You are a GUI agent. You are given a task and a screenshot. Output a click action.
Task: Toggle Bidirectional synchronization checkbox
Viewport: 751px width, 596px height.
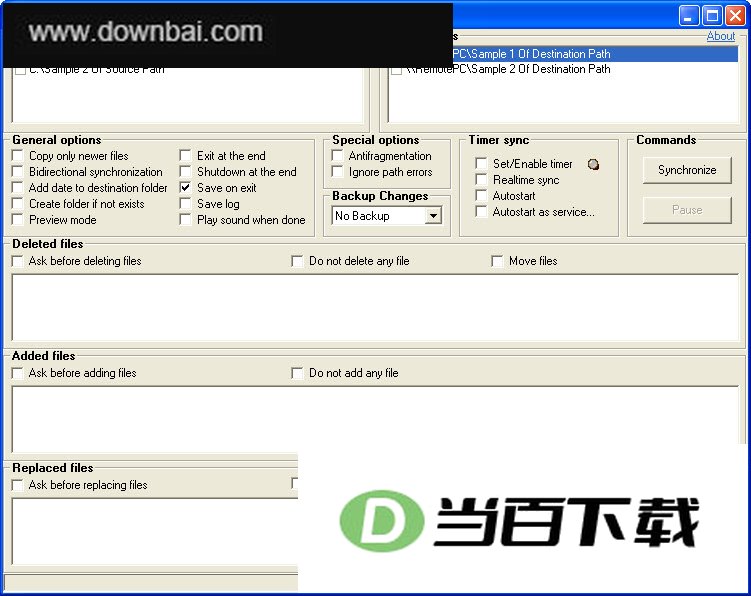click(x=18, y=172)
